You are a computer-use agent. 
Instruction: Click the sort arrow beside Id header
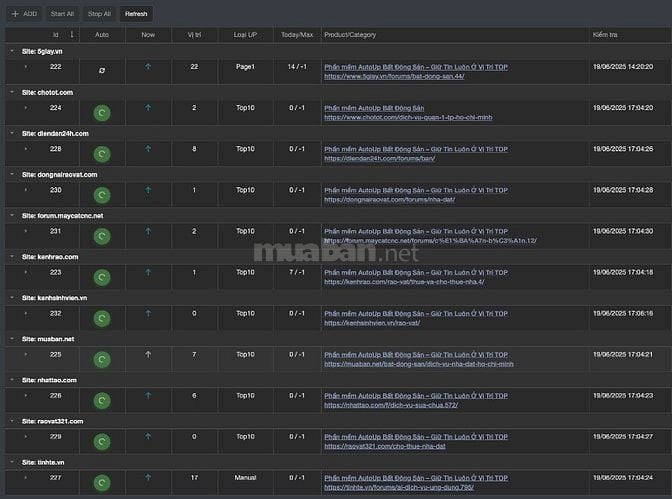coord(71,35)
